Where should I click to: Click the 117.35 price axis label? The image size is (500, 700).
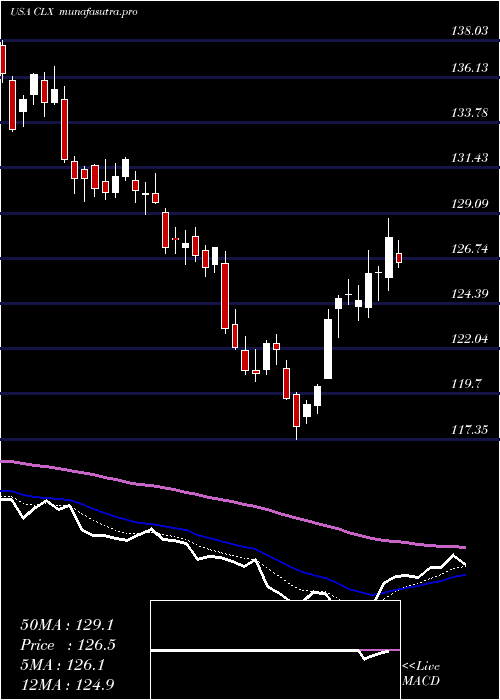[469, 430]
